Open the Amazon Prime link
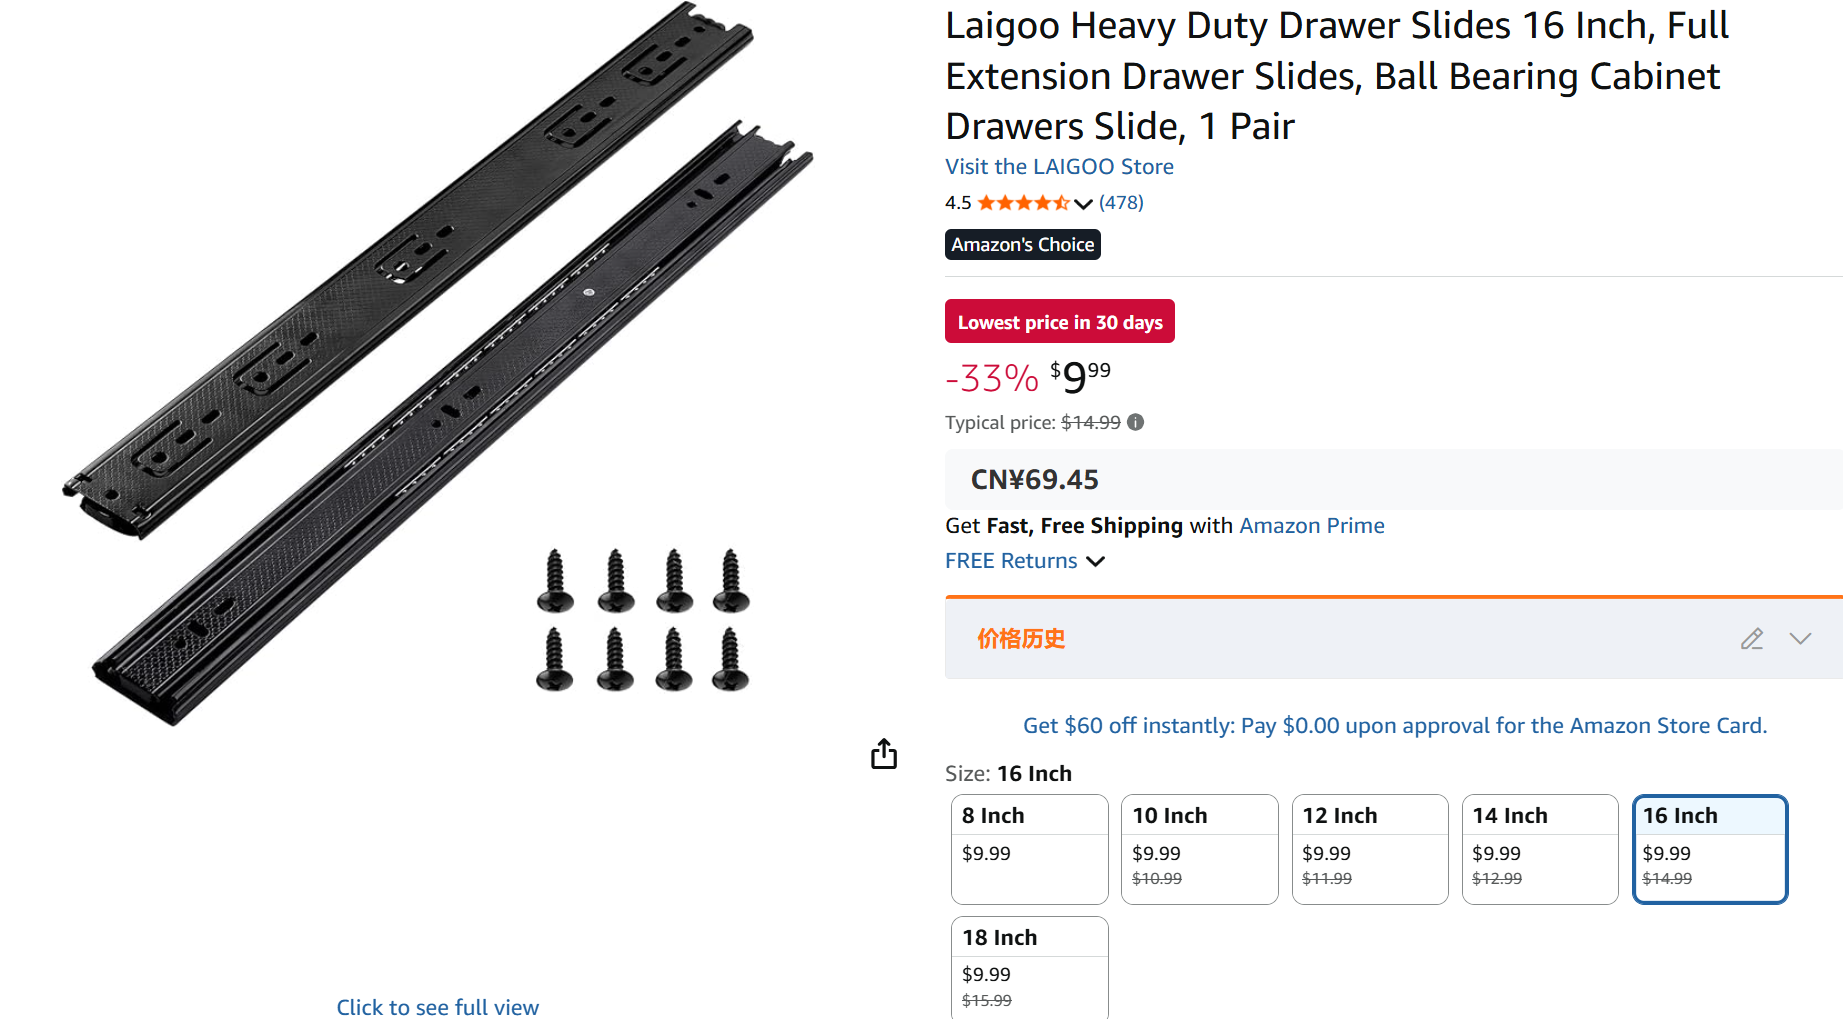 pyautogui.click(x=1312, y=526)
